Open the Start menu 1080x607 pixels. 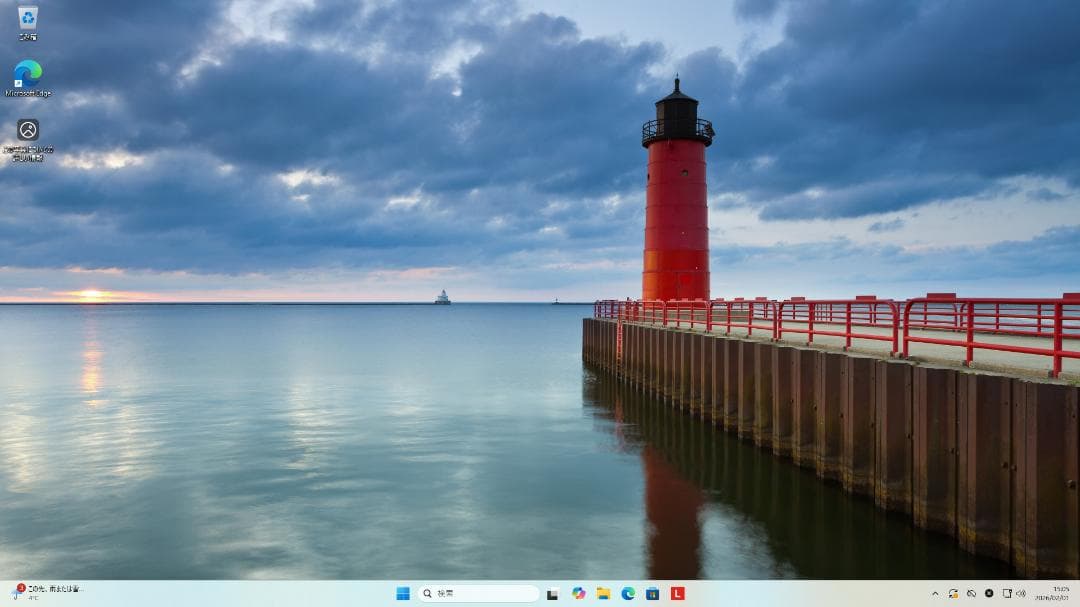click(405, 593)
